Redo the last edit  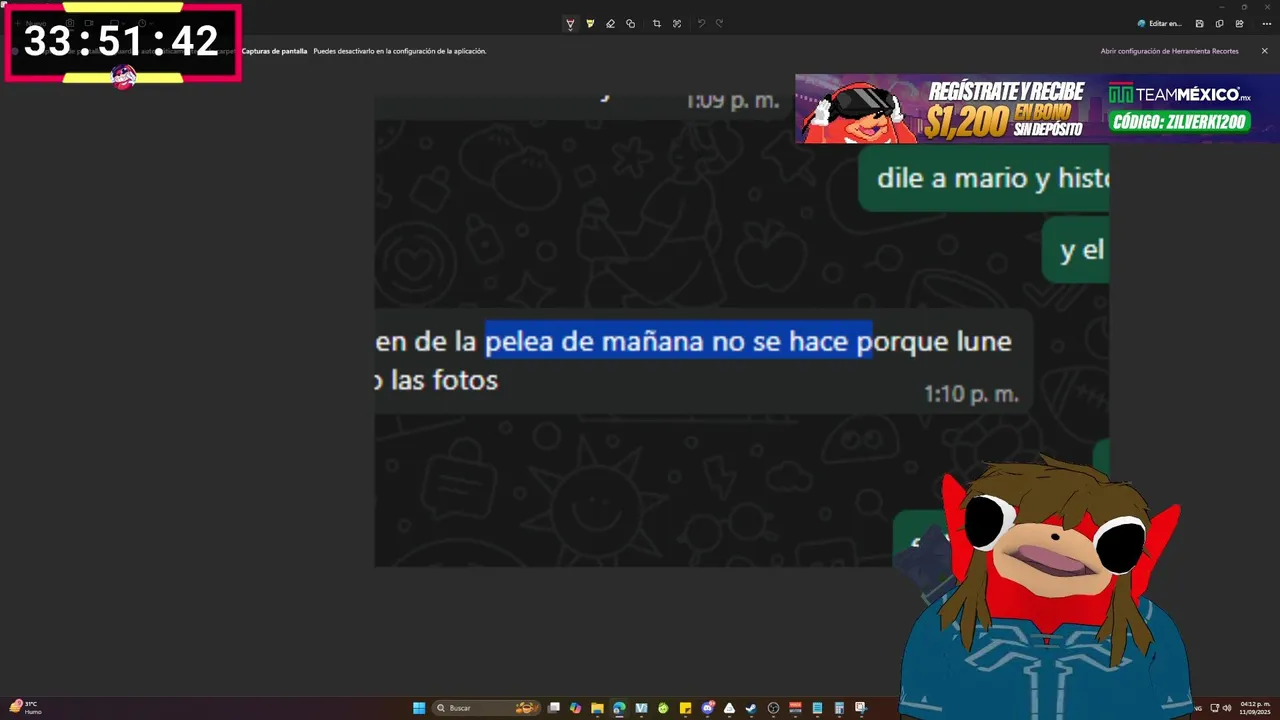tap(719, 24)
